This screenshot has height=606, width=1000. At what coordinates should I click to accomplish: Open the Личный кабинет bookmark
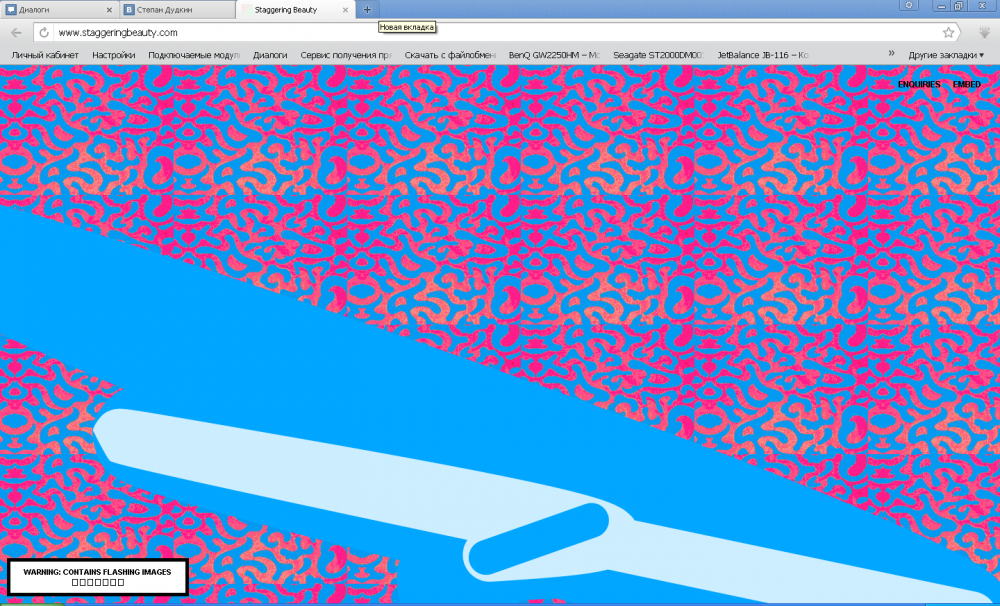click(x=45, y=55)
